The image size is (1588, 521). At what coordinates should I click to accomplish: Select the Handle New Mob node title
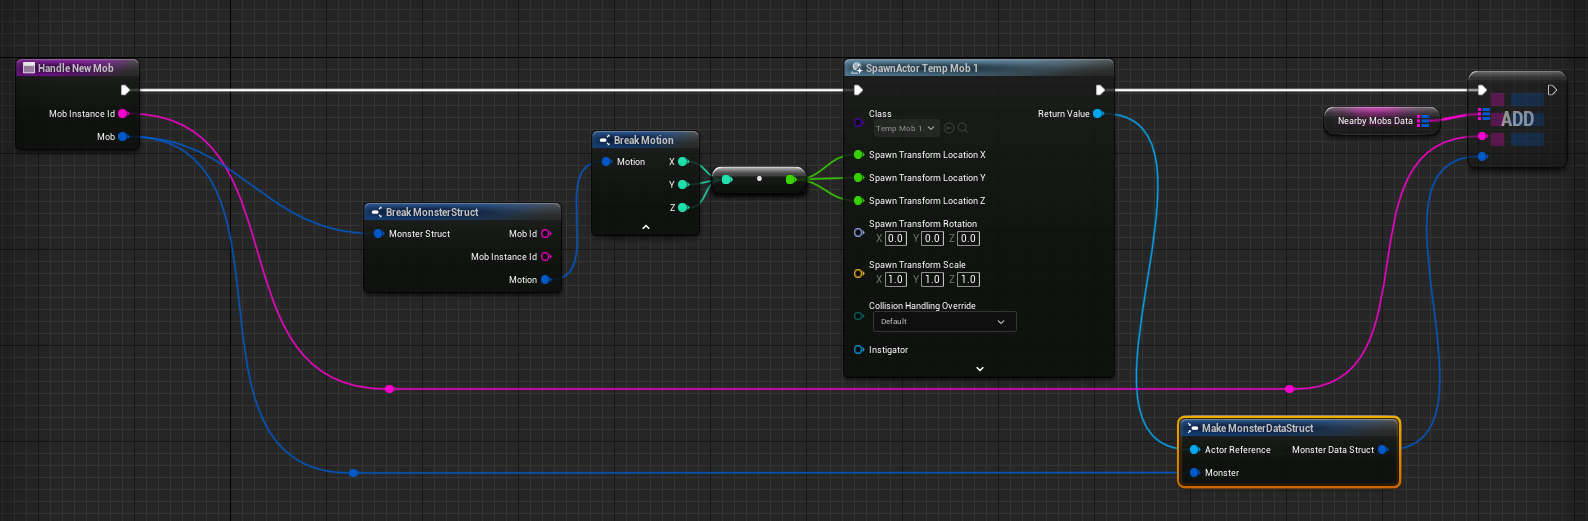[76, 68]
